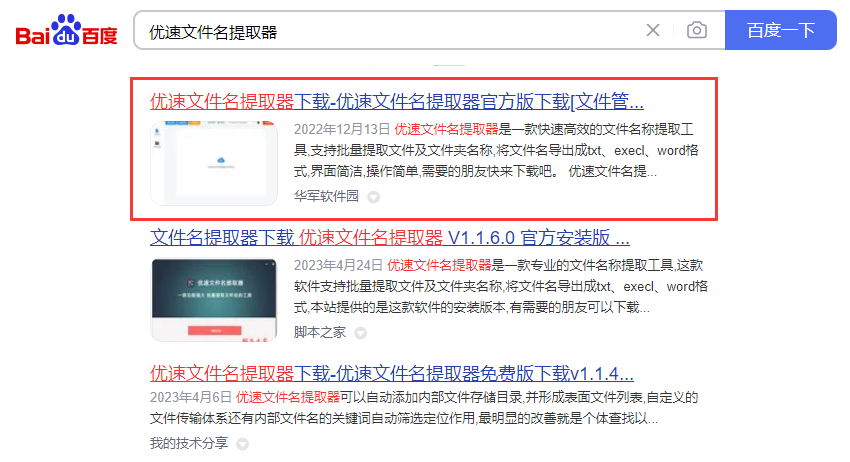Click 华军软件园 source label
The width and height of the screenshot is (850, 462).
click(x=326, y=196)
